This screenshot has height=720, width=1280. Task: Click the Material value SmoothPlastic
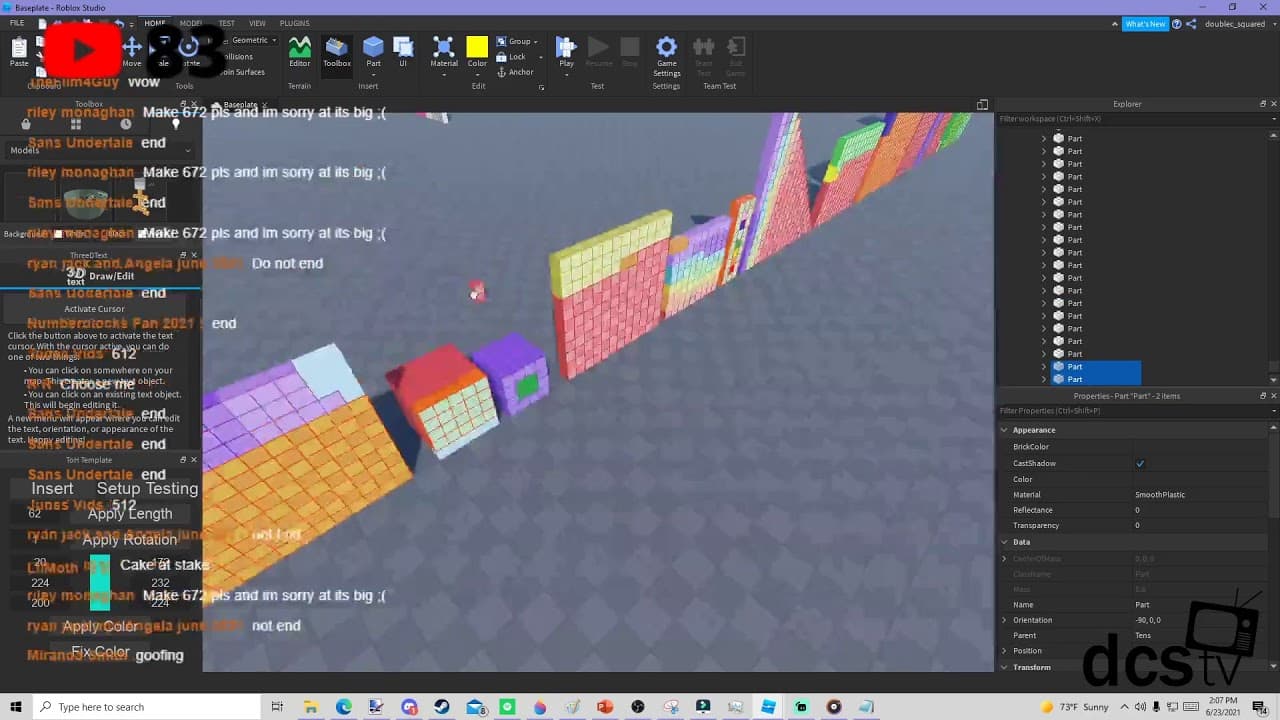click(x=1160, y=495)
